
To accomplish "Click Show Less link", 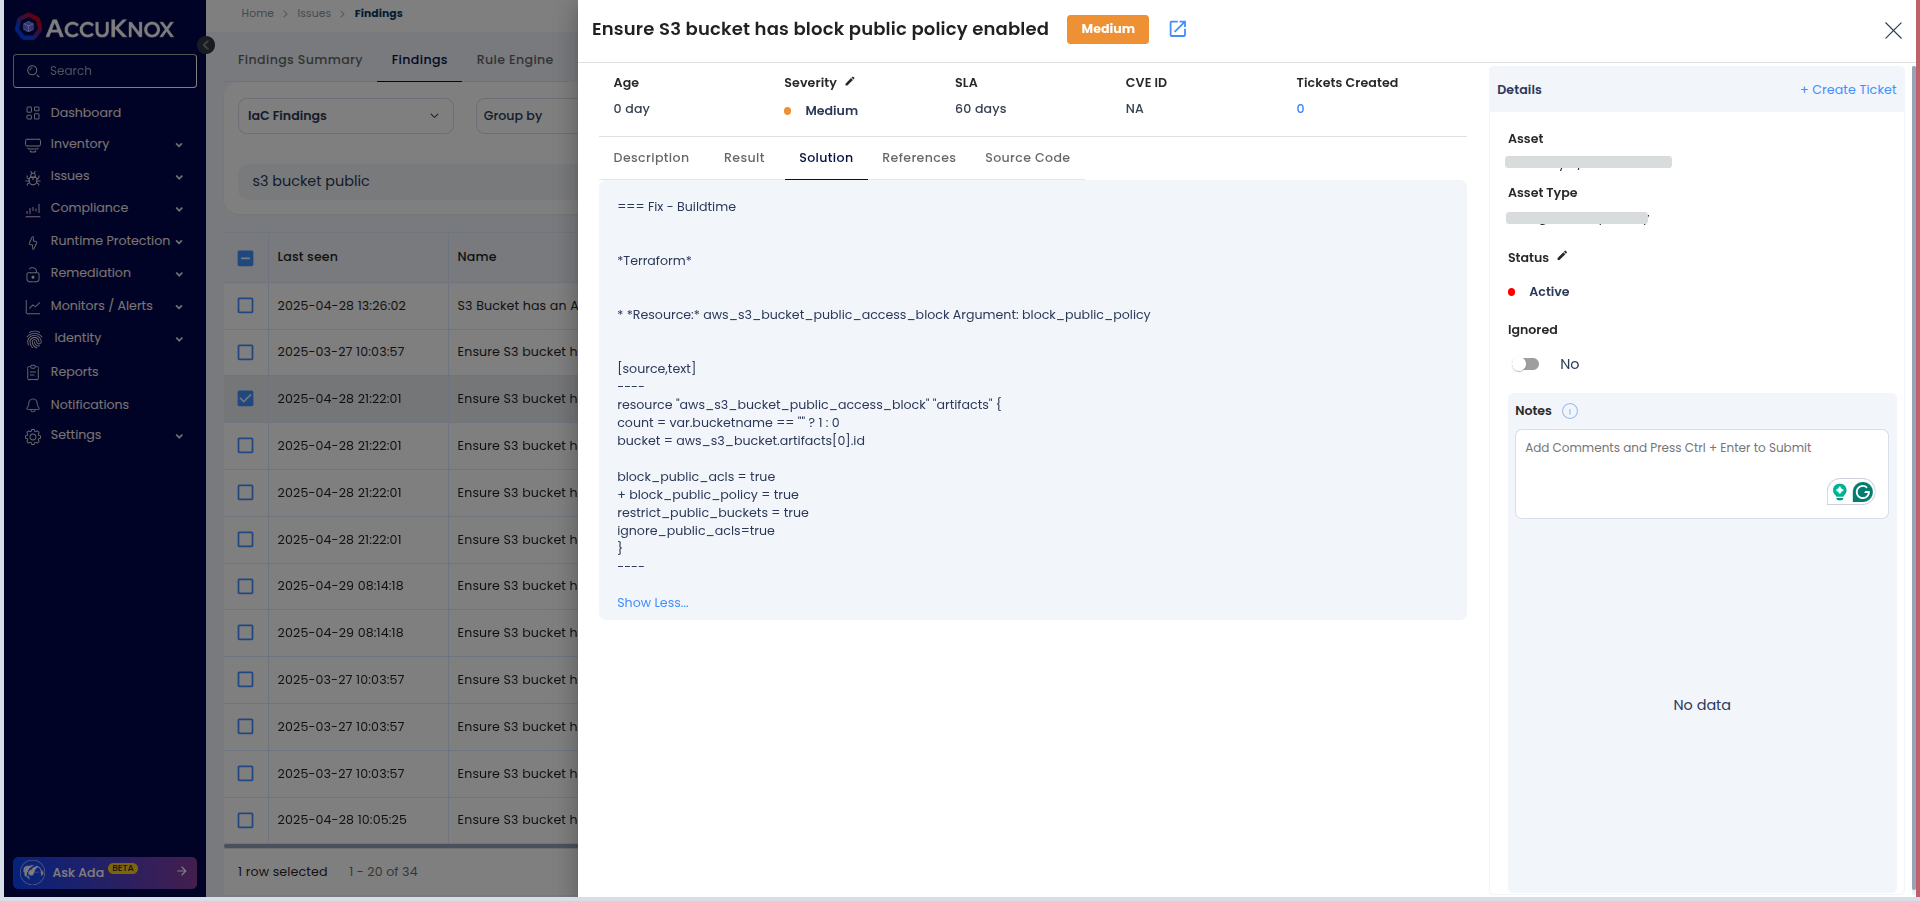I will [x=653, y=603].
